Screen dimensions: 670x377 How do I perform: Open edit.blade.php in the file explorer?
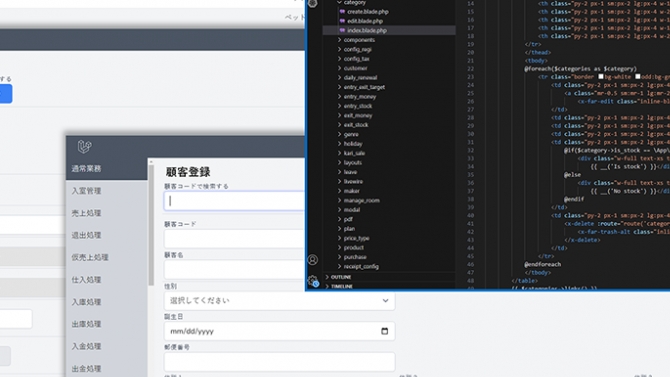[x=364, y=21]
